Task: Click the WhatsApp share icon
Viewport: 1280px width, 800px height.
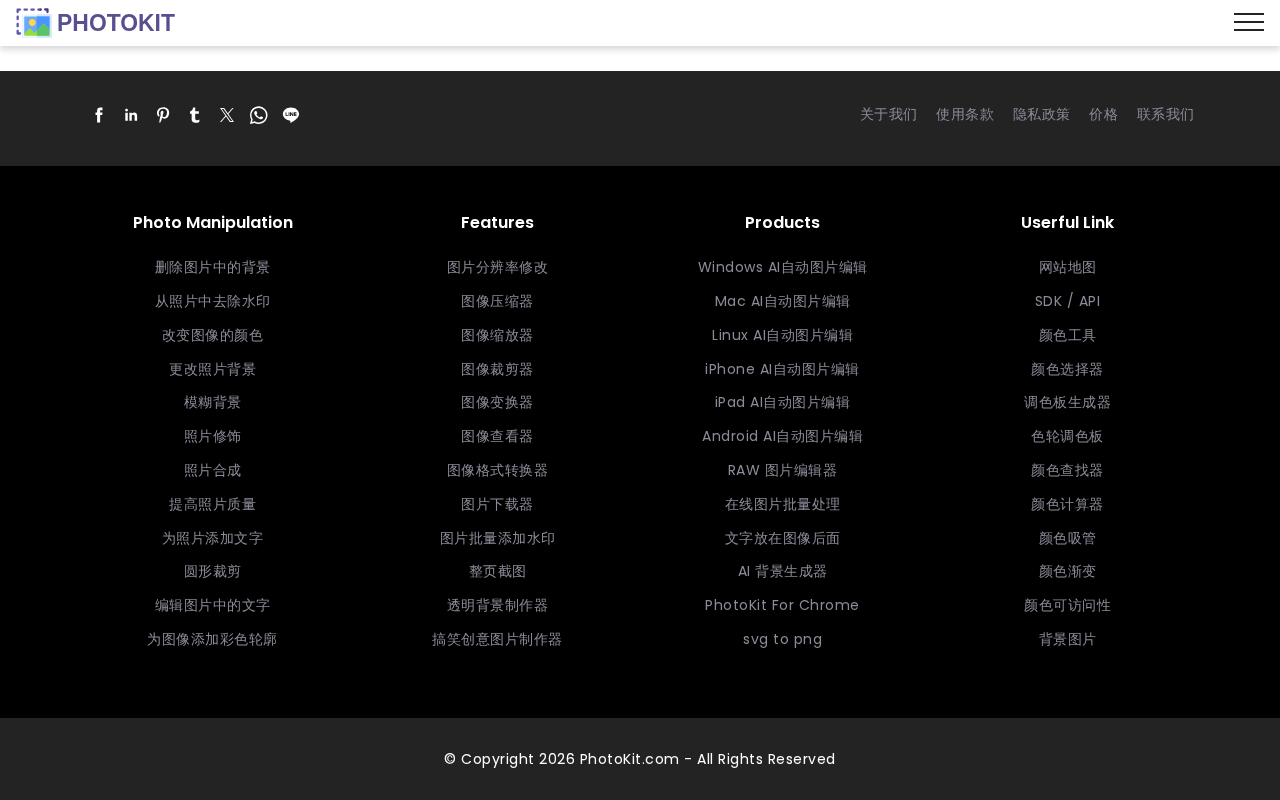Action: tap(259, 115)
